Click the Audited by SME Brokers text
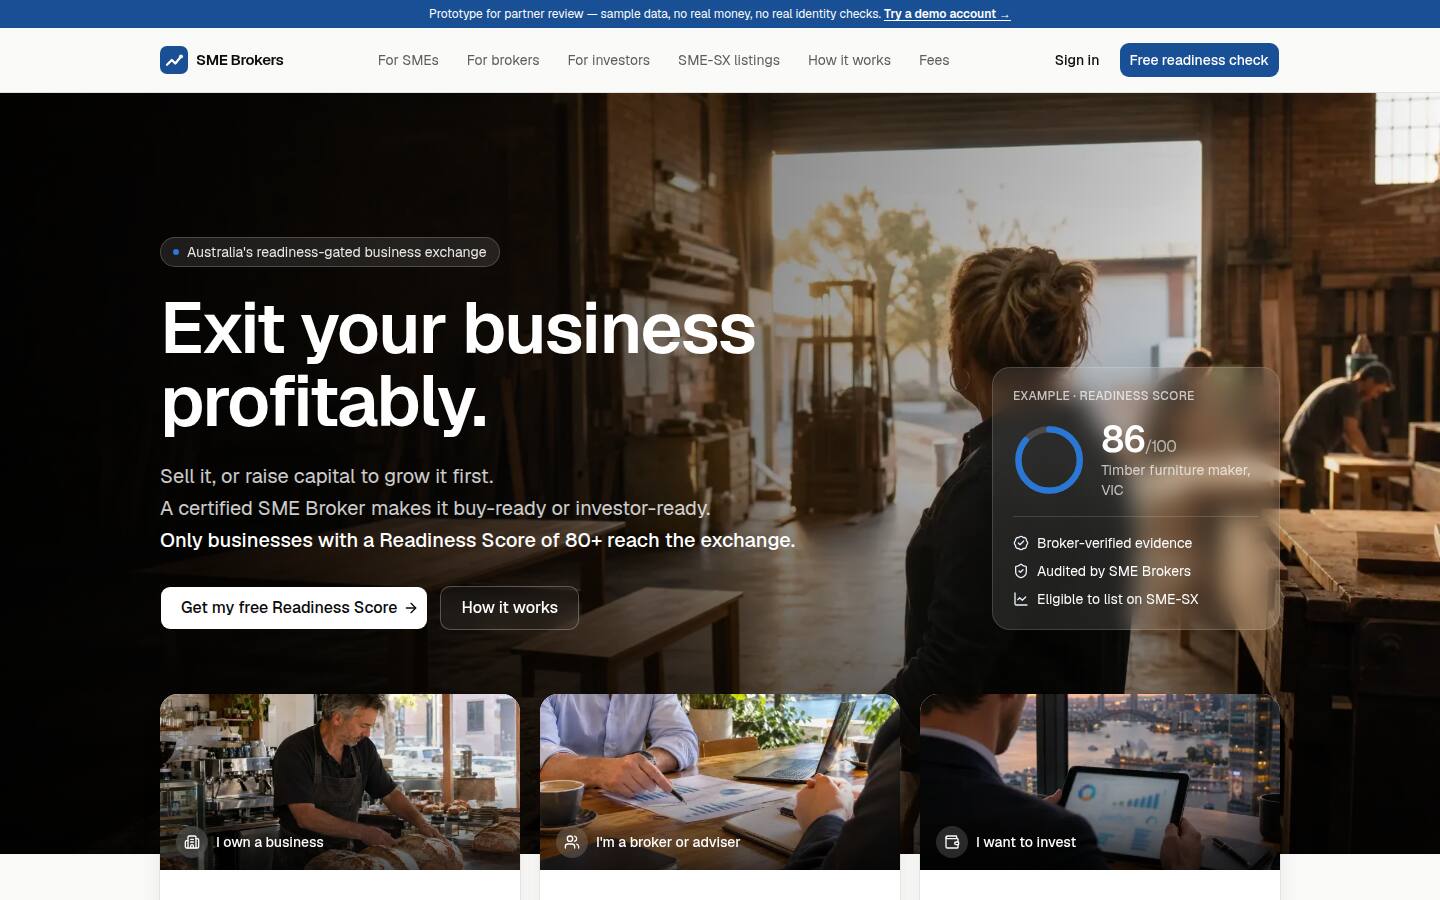Screen dimensions: 1440x900 tap(1114, 571)
